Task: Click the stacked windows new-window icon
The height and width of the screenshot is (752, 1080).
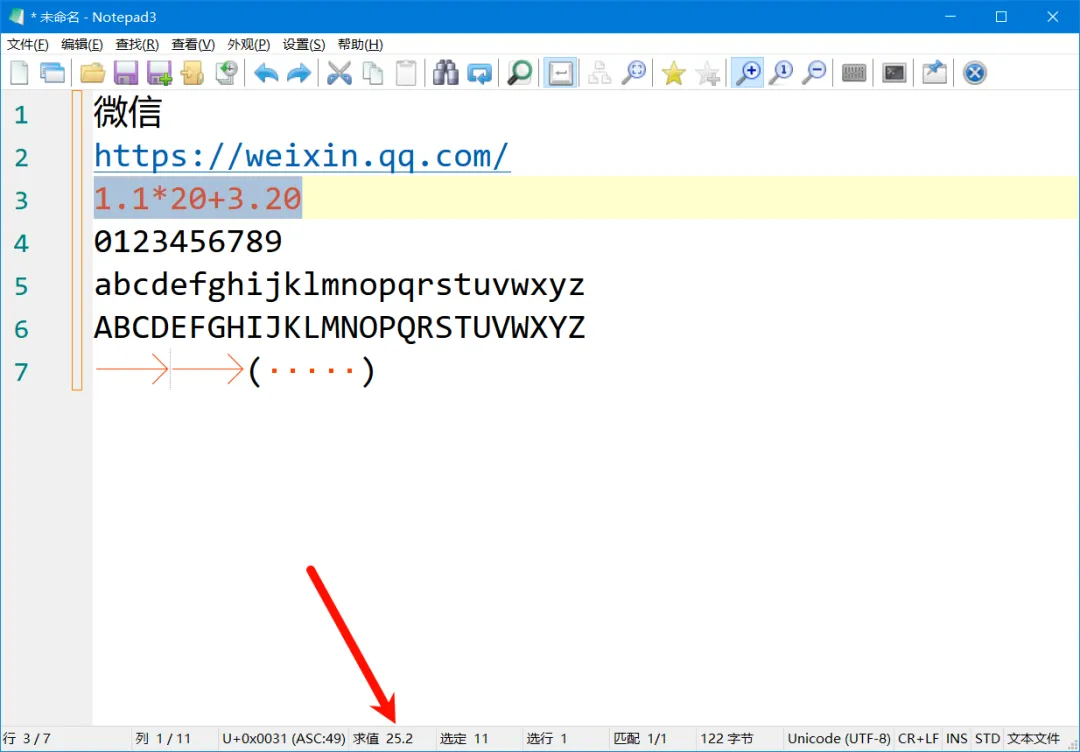Action: (52, 73)
